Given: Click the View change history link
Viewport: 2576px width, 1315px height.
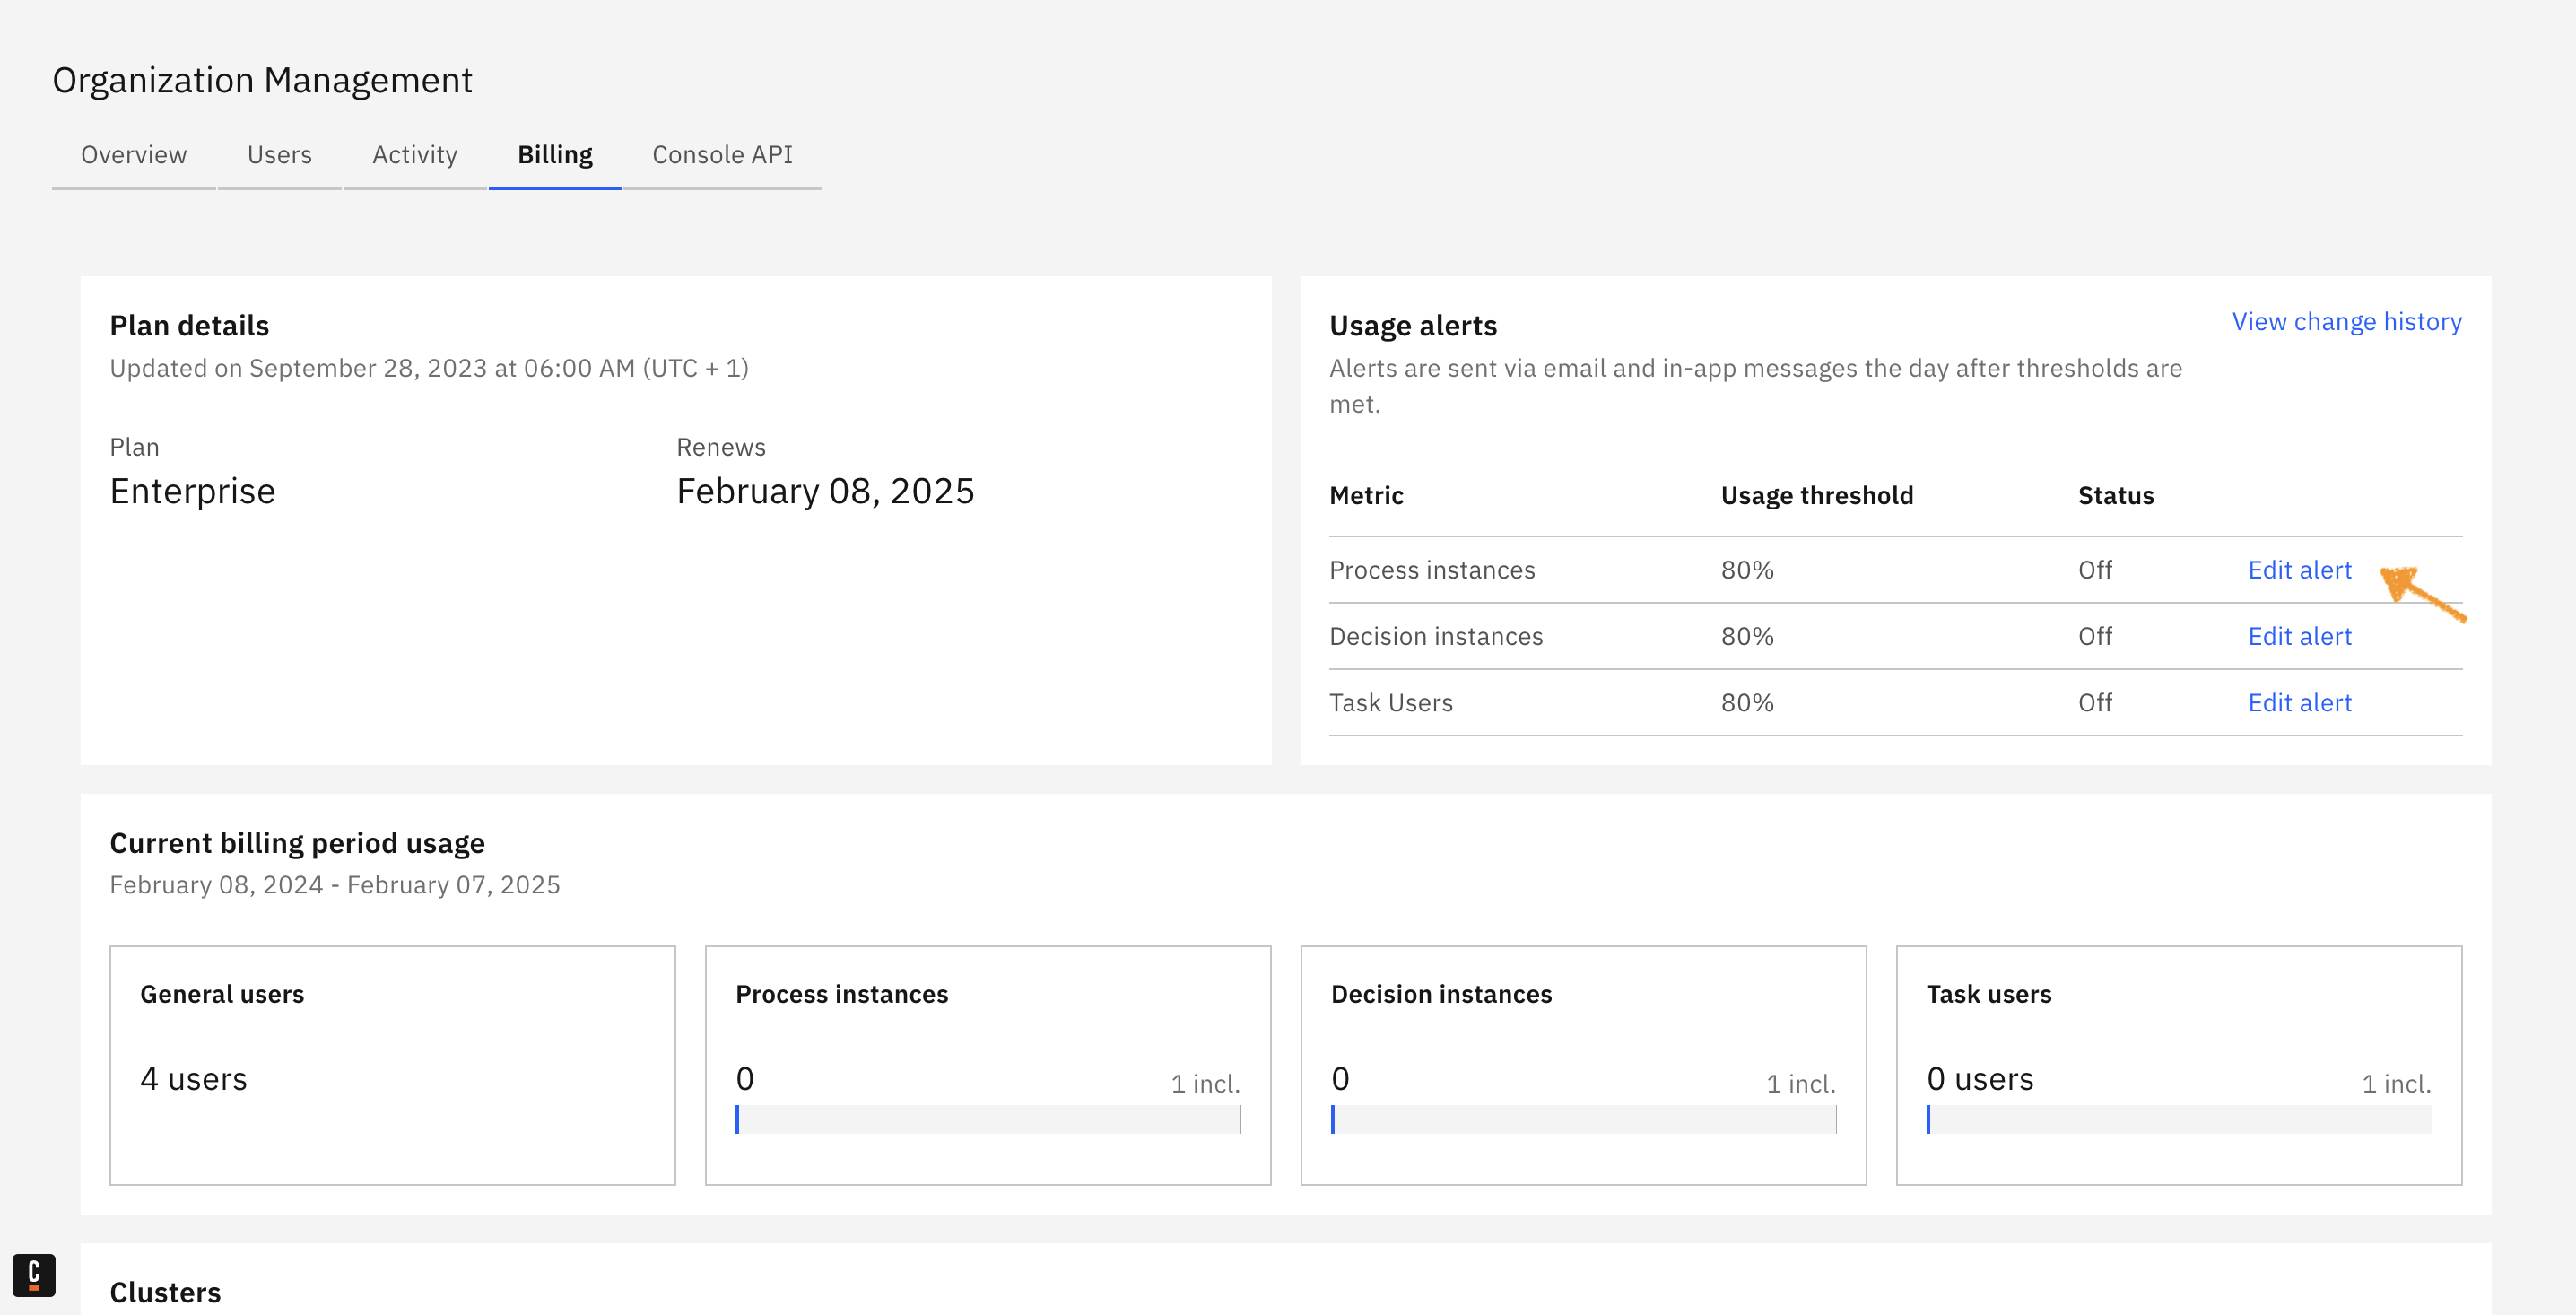Looking at the screenshot, I should [2346, 321].
